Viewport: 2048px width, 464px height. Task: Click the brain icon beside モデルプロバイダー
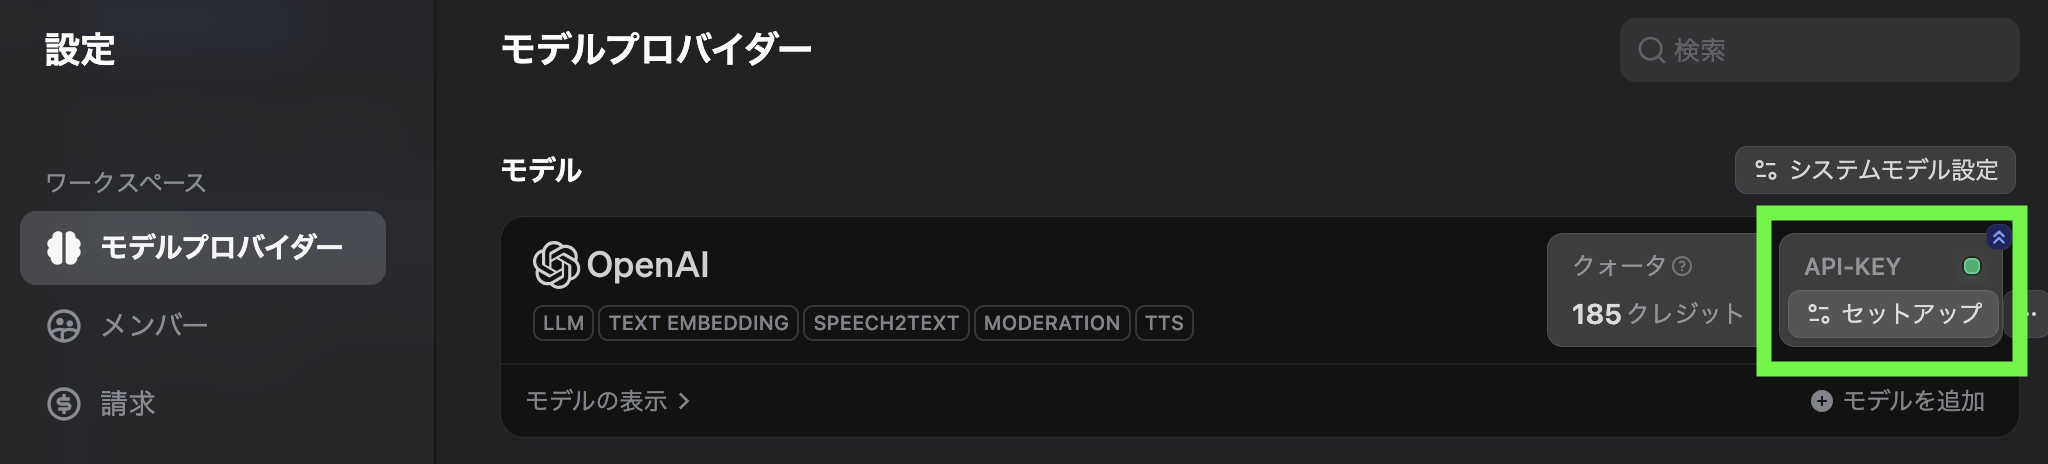64,247
